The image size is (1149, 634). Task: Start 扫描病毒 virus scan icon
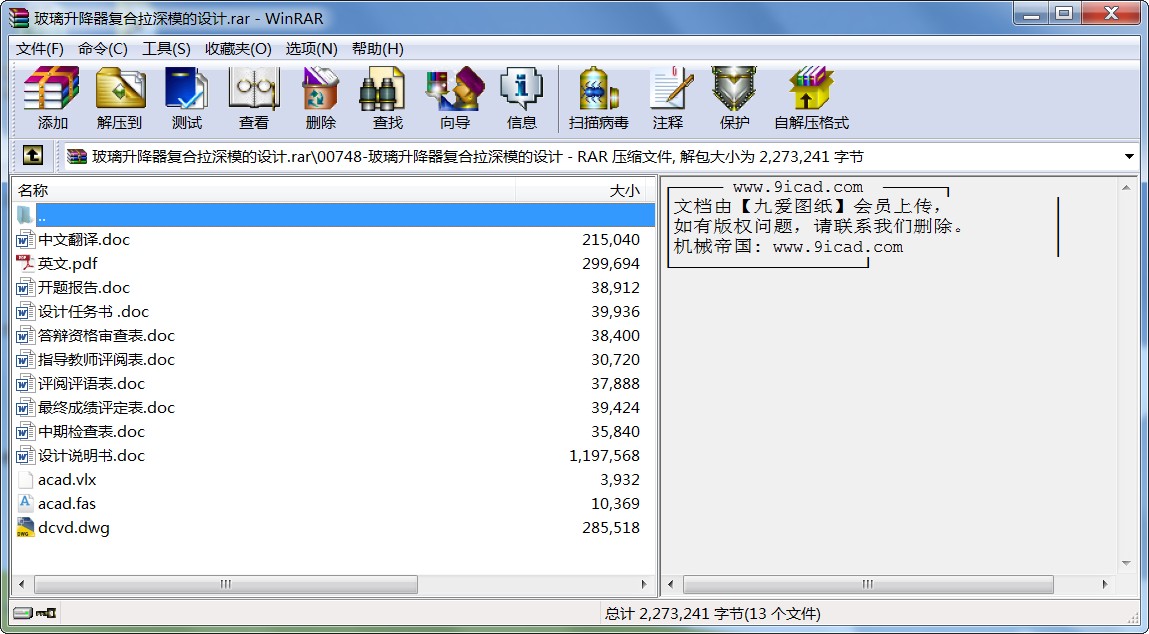pos(599,98)
